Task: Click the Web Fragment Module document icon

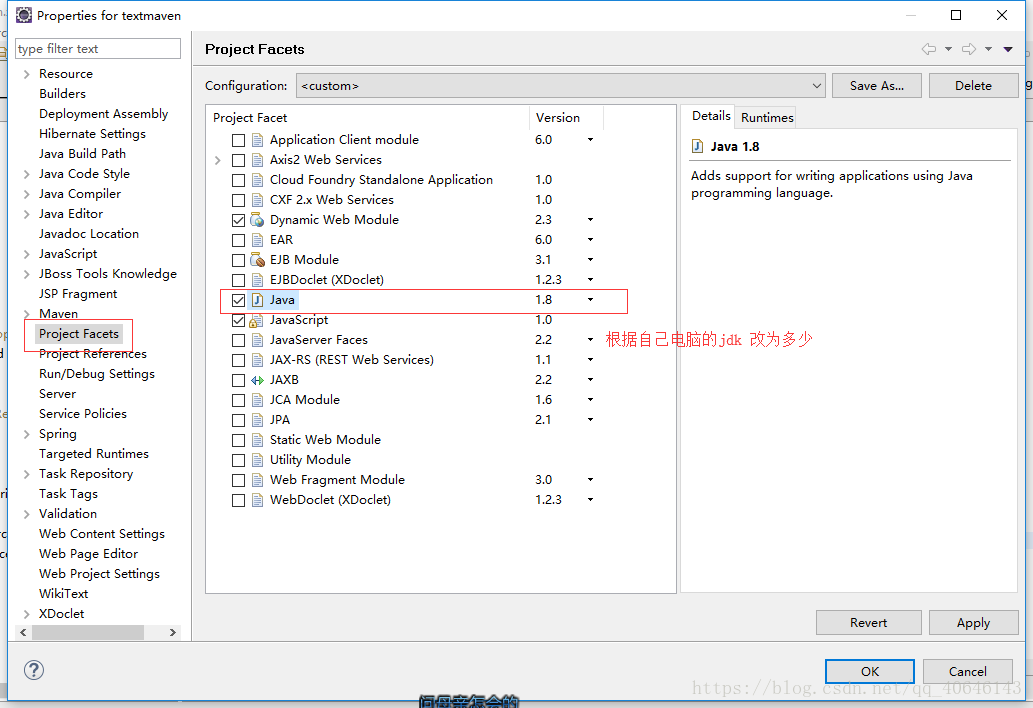Action: click(x=258, y=480)
